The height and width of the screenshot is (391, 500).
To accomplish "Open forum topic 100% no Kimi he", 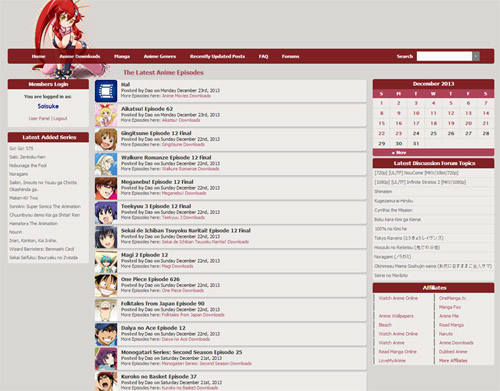I will (x=391, y=229).
